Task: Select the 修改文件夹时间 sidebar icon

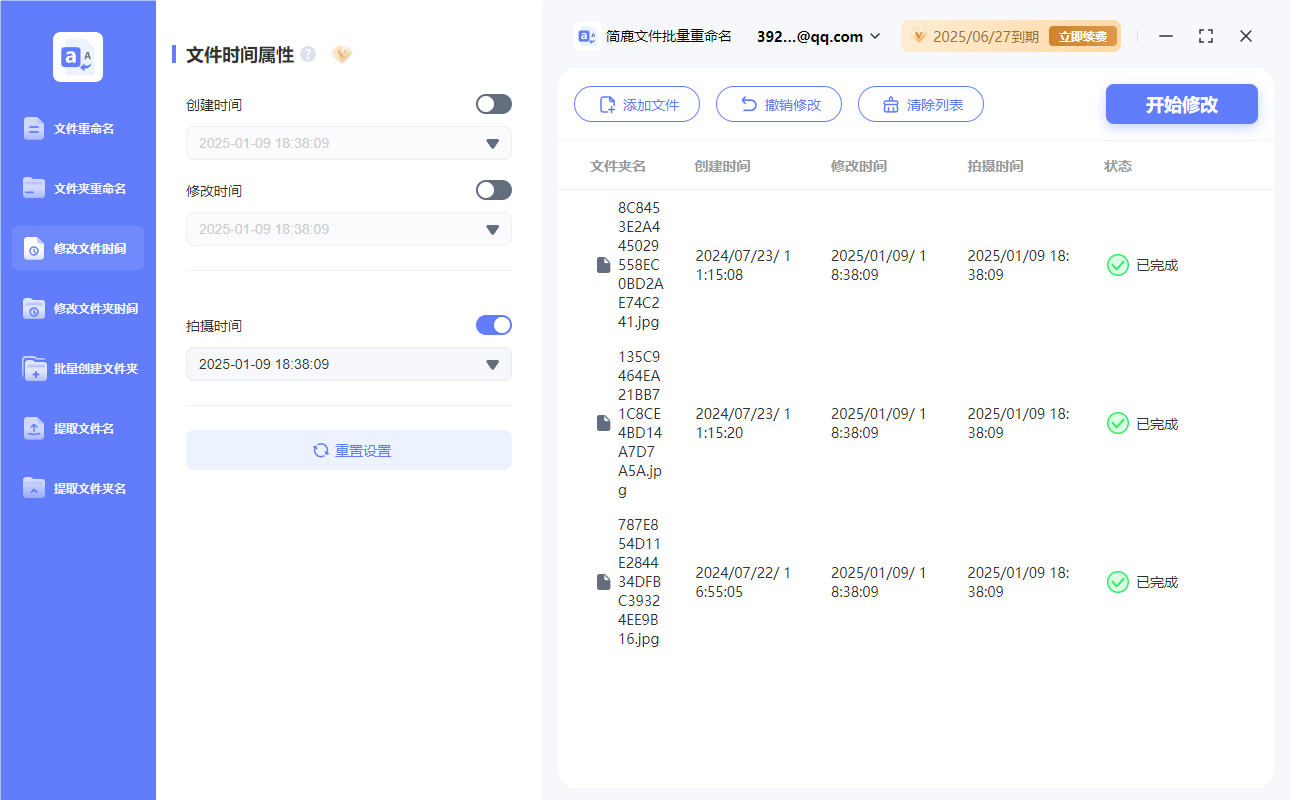Action: [77, 308]
